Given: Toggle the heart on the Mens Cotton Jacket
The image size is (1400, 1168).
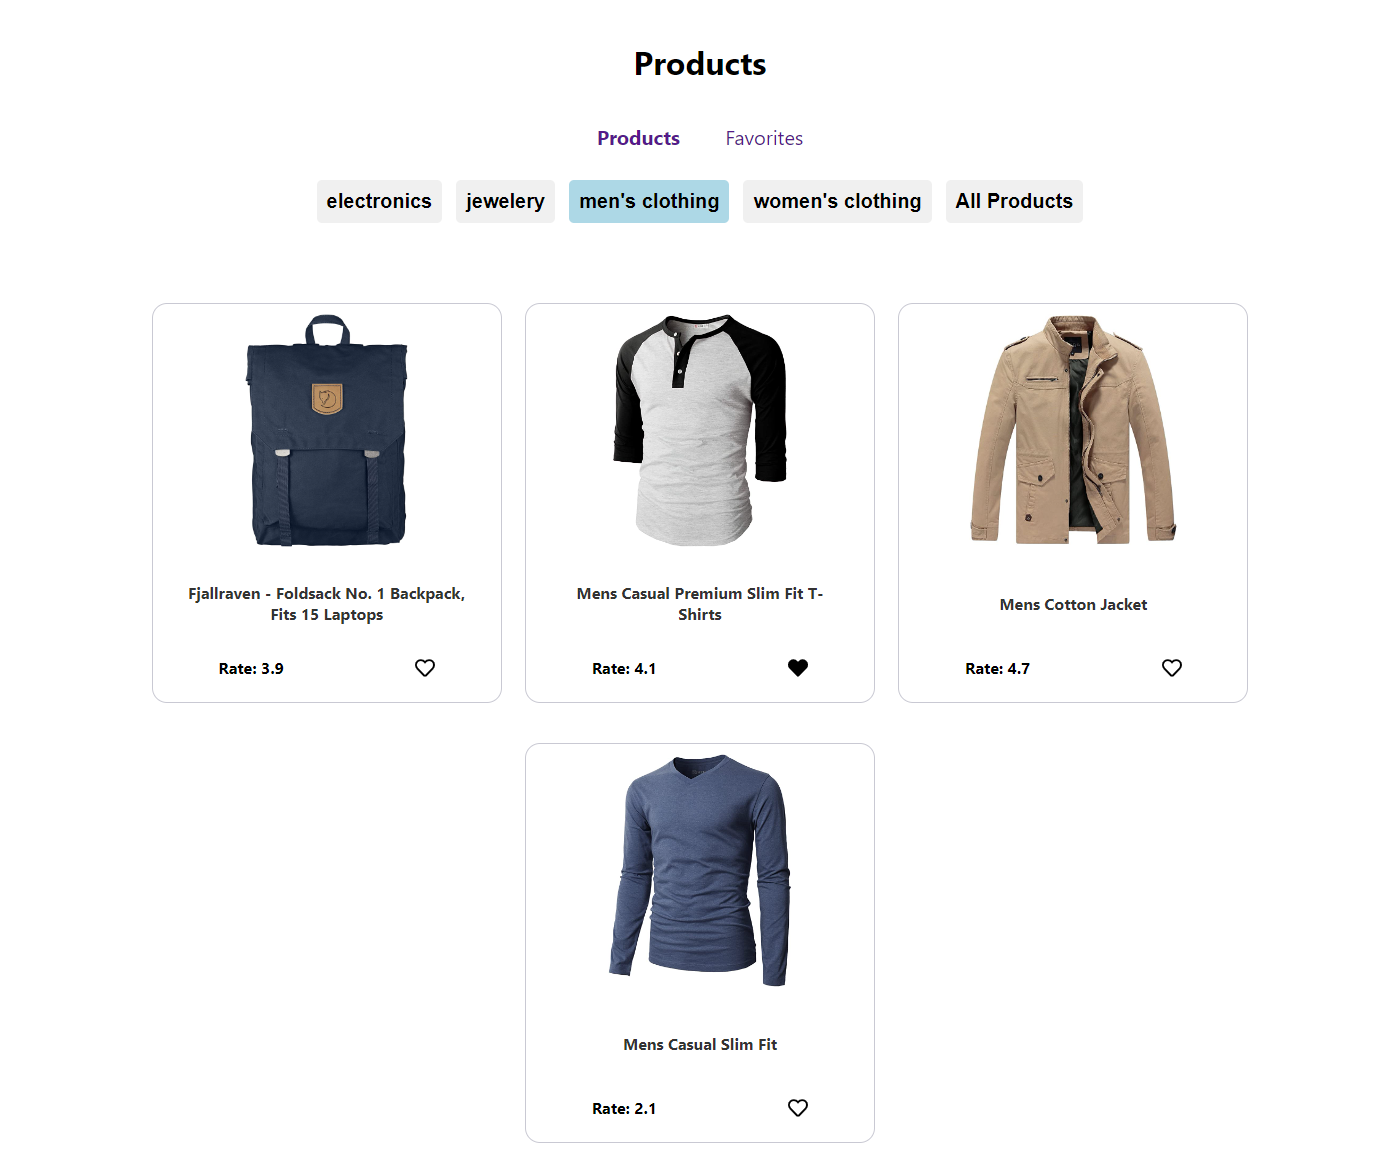Looking at the screenshot, I should (x=1171, y=668).
